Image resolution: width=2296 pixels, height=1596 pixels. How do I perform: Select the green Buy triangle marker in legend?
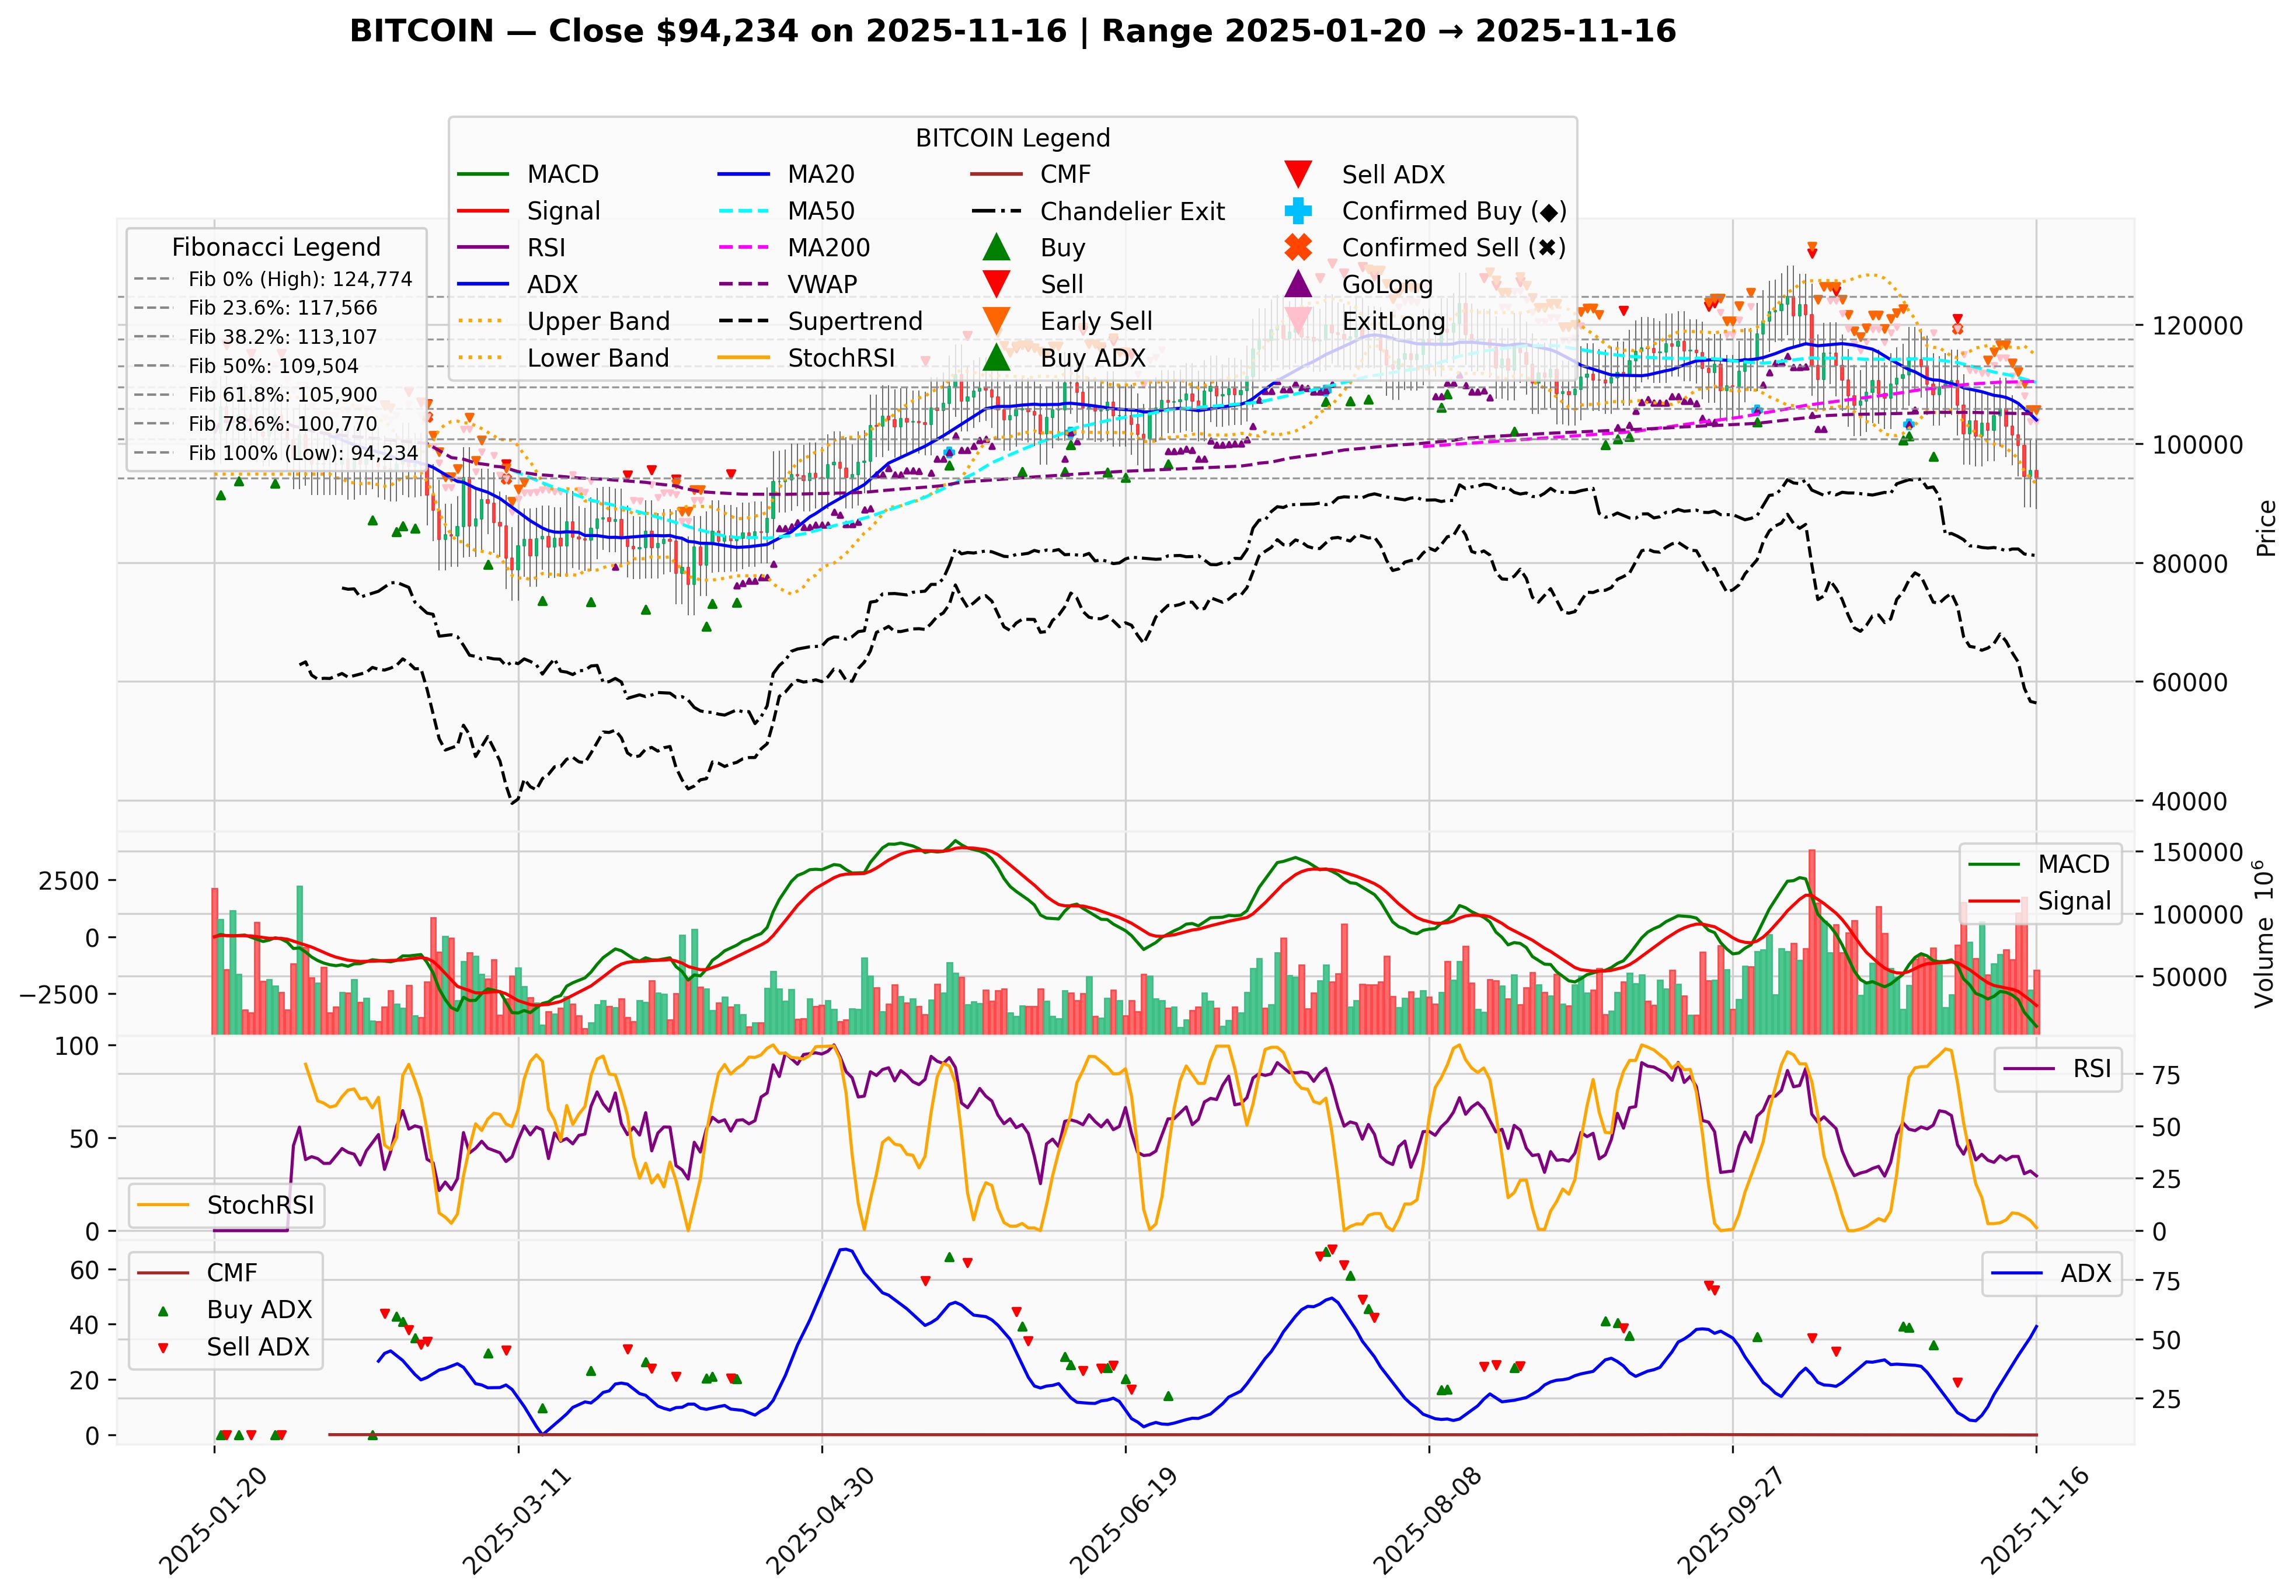(996, 248)
